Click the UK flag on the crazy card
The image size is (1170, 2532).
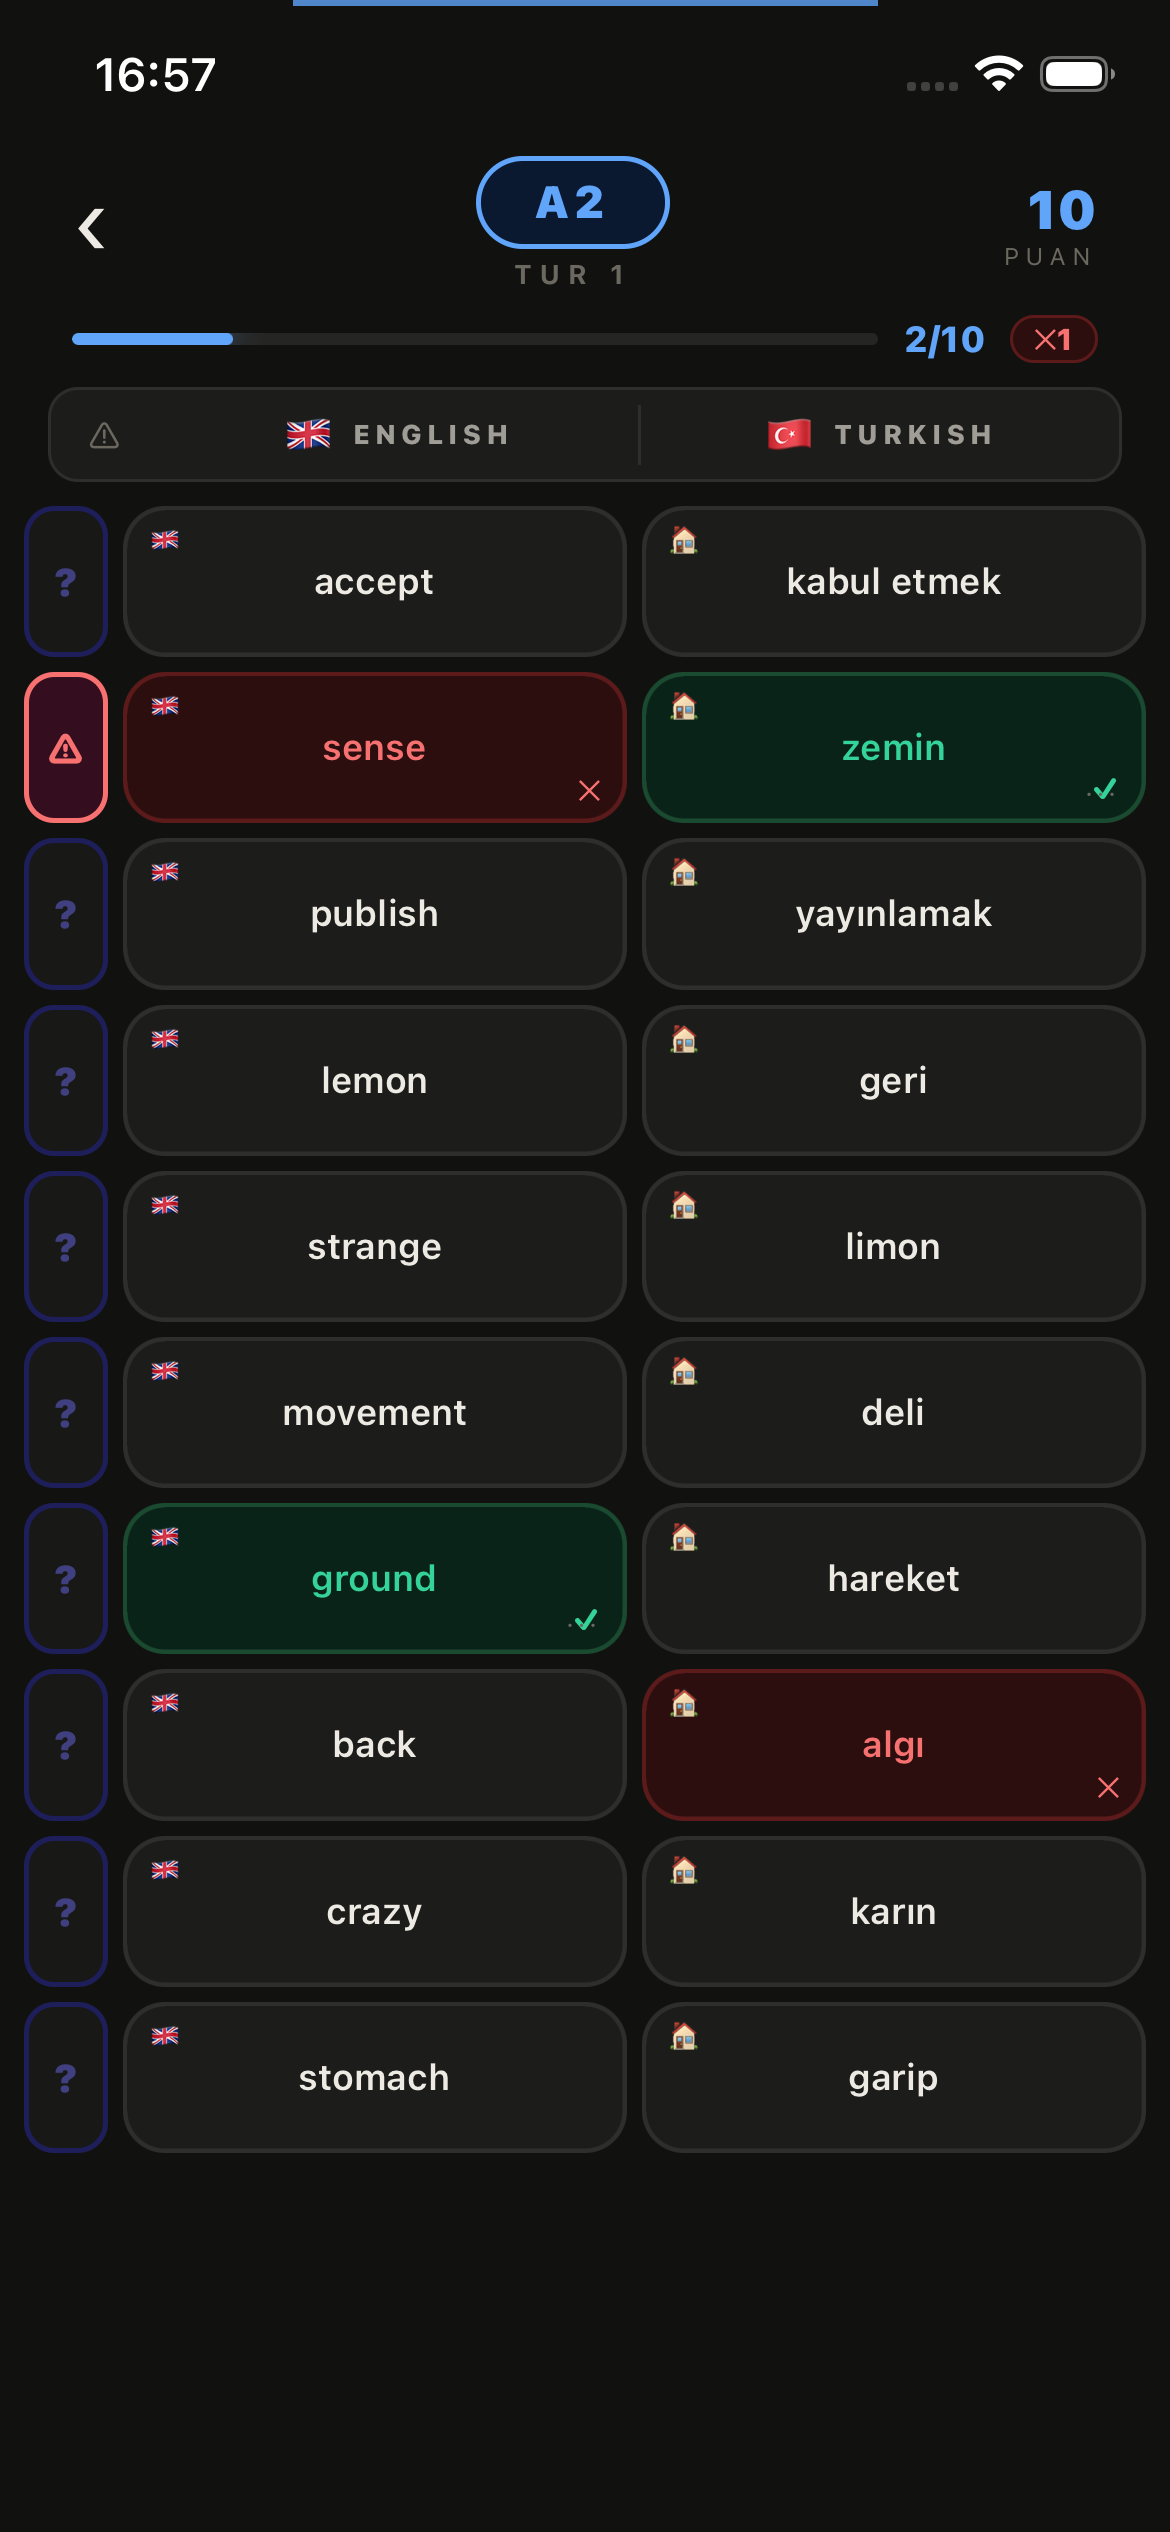(164, 1868)
